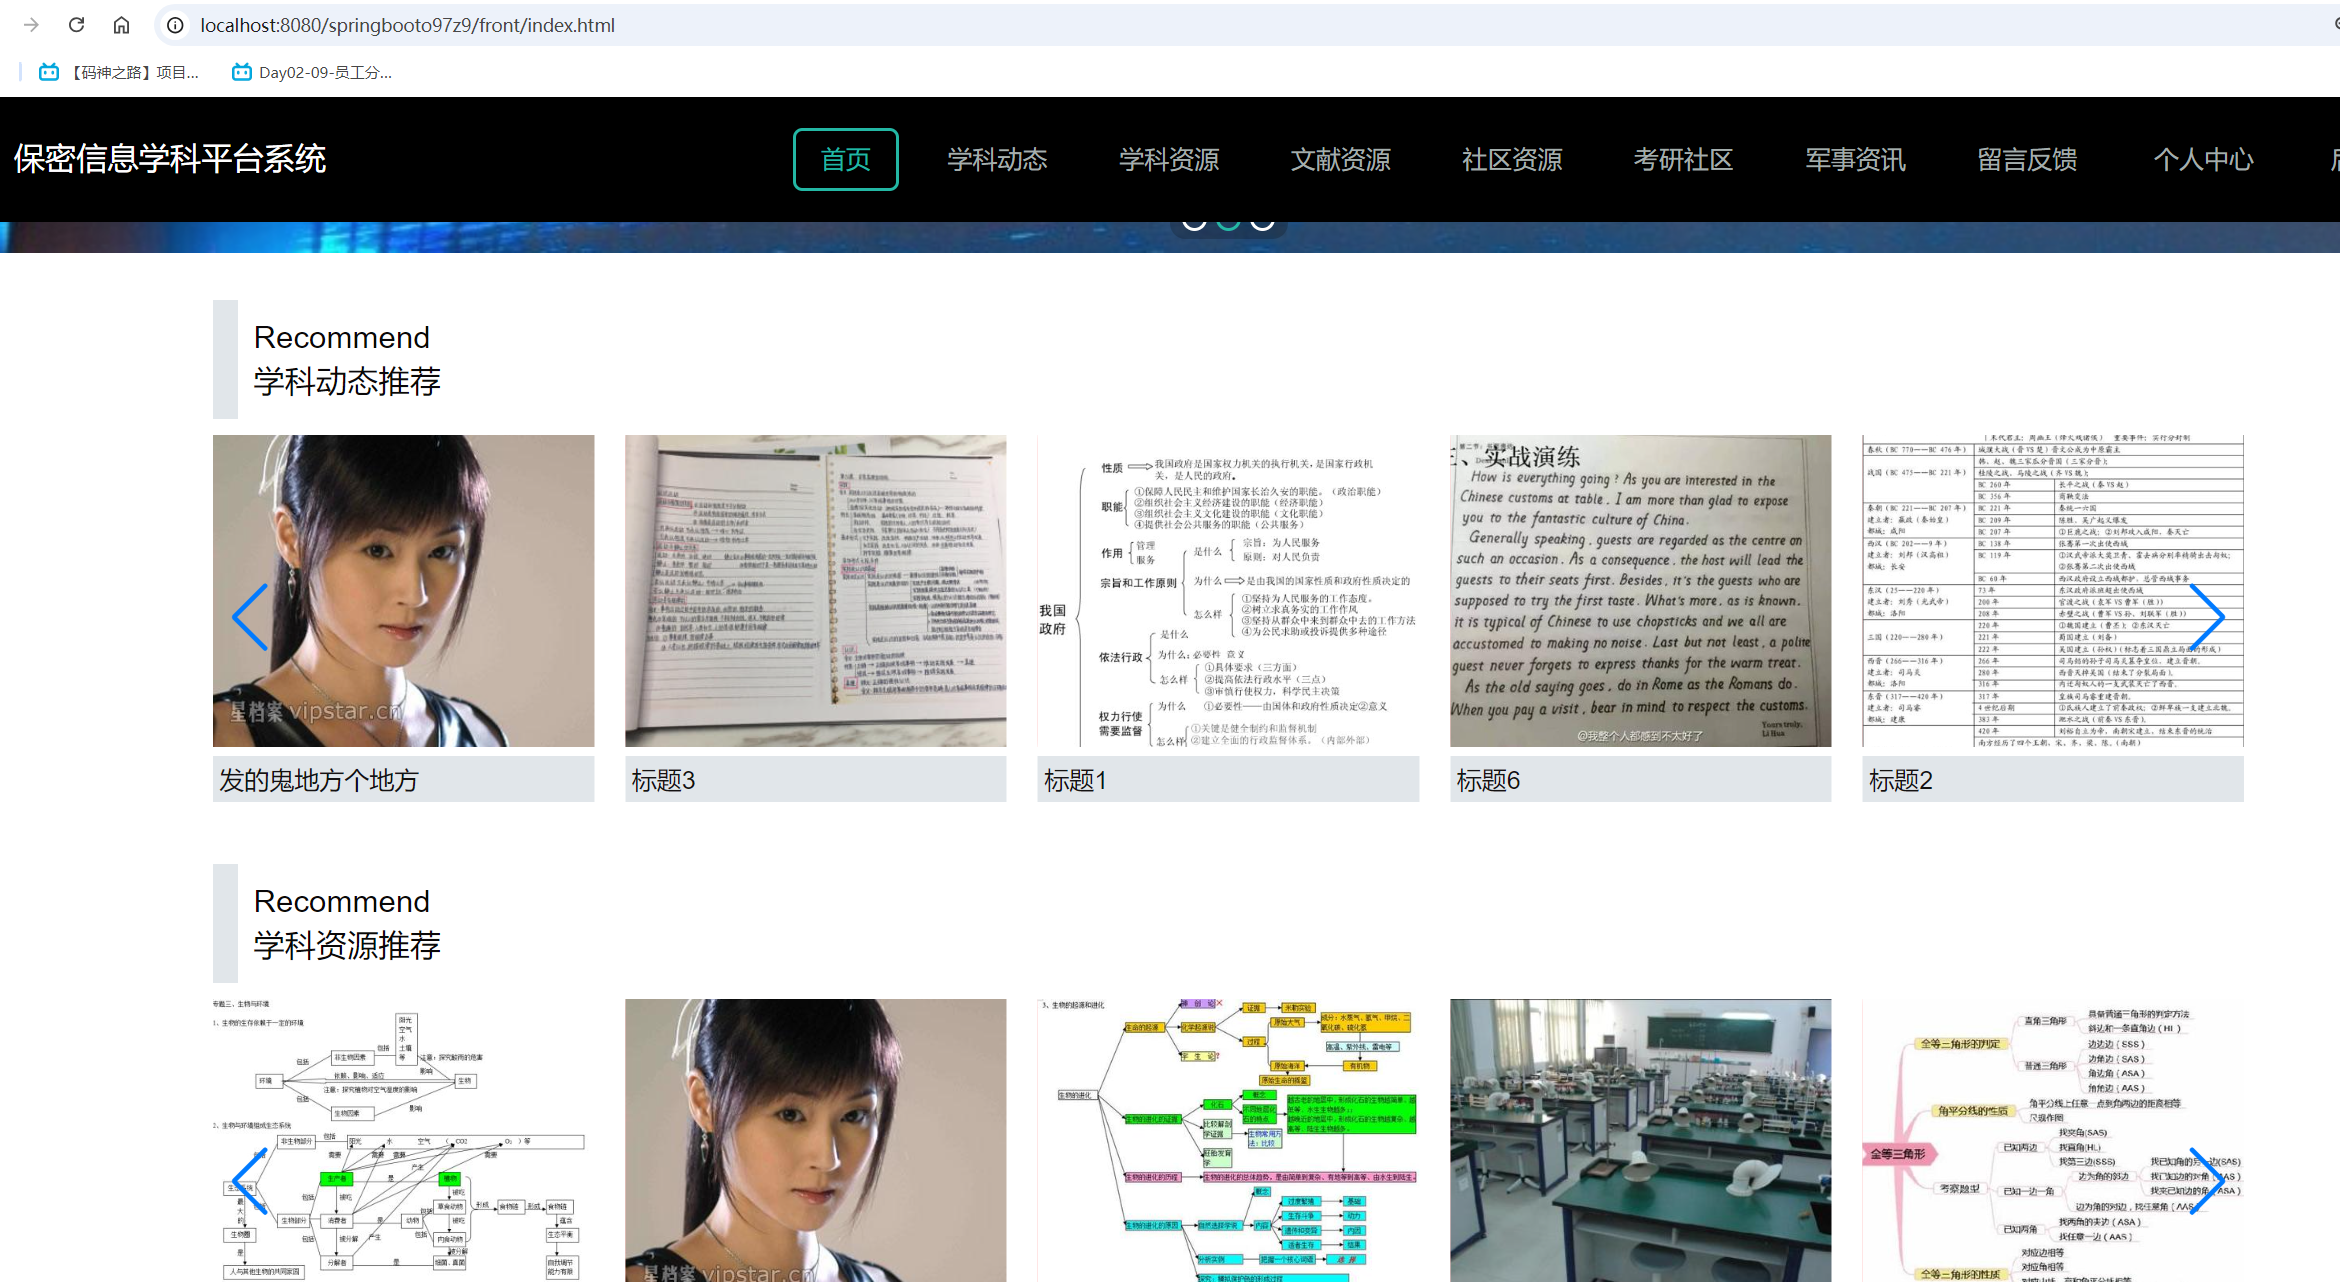
Task: Open the site info icon in address bar
Action: tap(174, 24)
